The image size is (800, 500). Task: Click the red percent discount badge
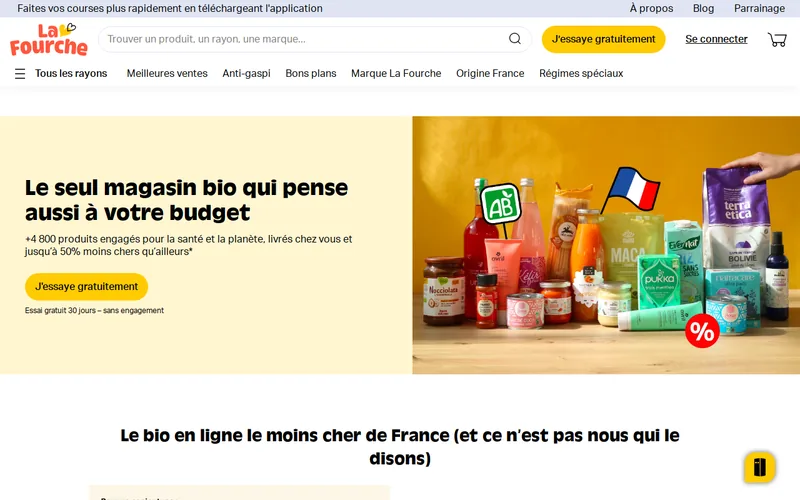(702, 331)
